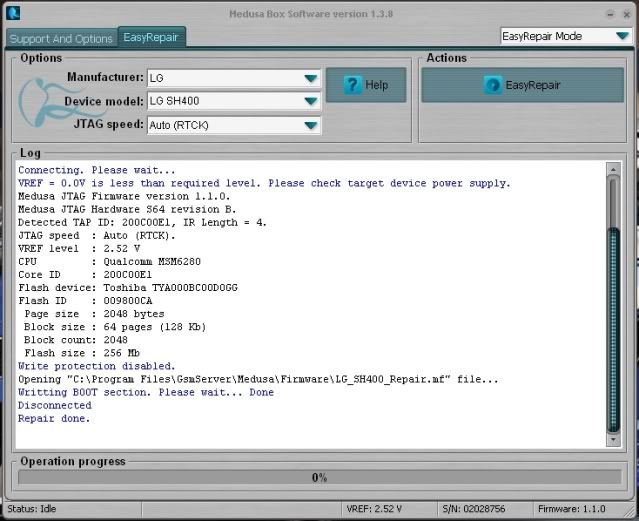639x521 pixels.
Task: Click the window title 'Medusa Box Software version 1.3.8'
Action: (311, 14)
